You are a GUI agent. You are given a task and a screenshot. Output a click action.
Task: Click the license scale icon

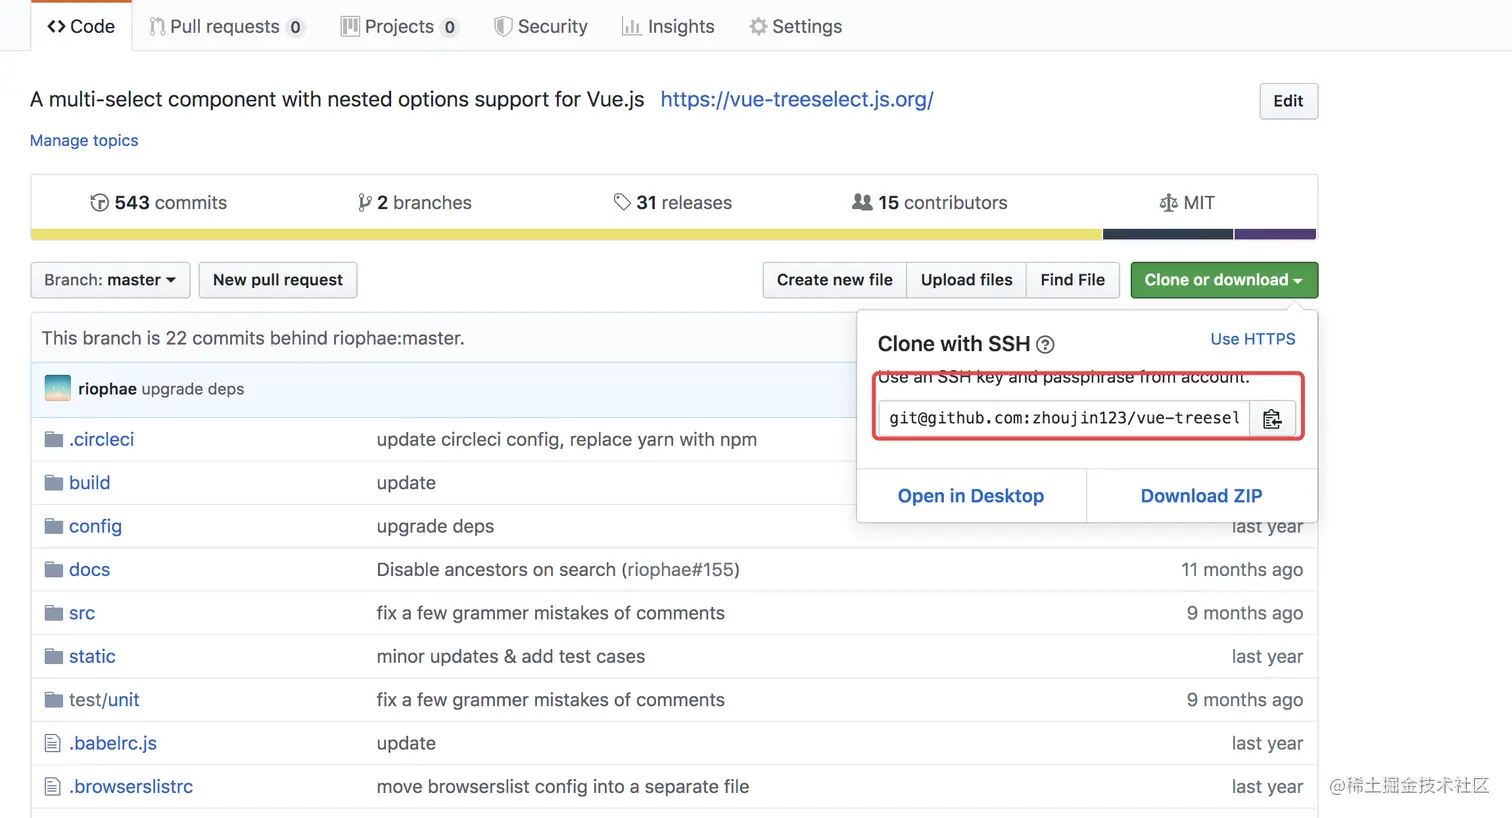1168,203
